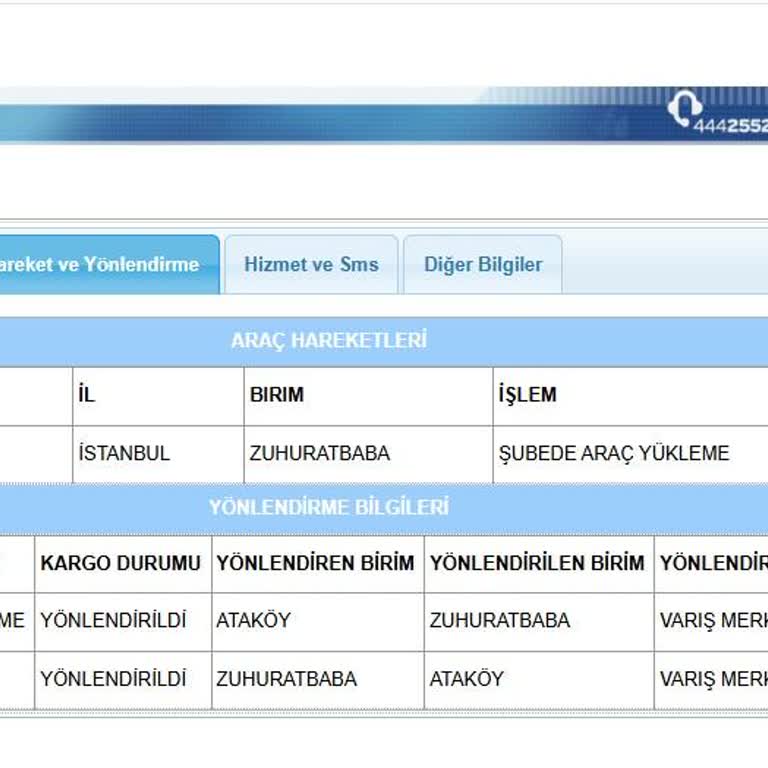Open the Hareket ve Yönlendirme tab

[109, 264]
